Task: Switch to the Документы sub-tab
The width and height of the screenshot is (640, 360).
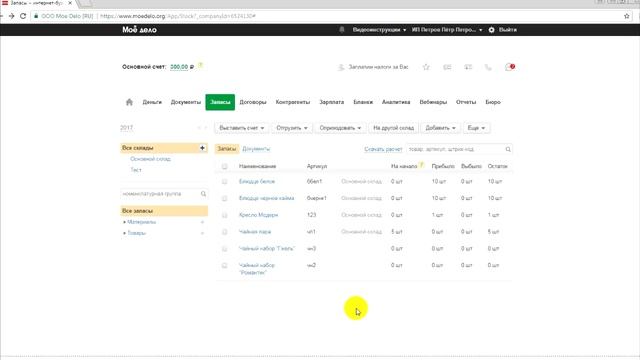Action: pos(256,149)
